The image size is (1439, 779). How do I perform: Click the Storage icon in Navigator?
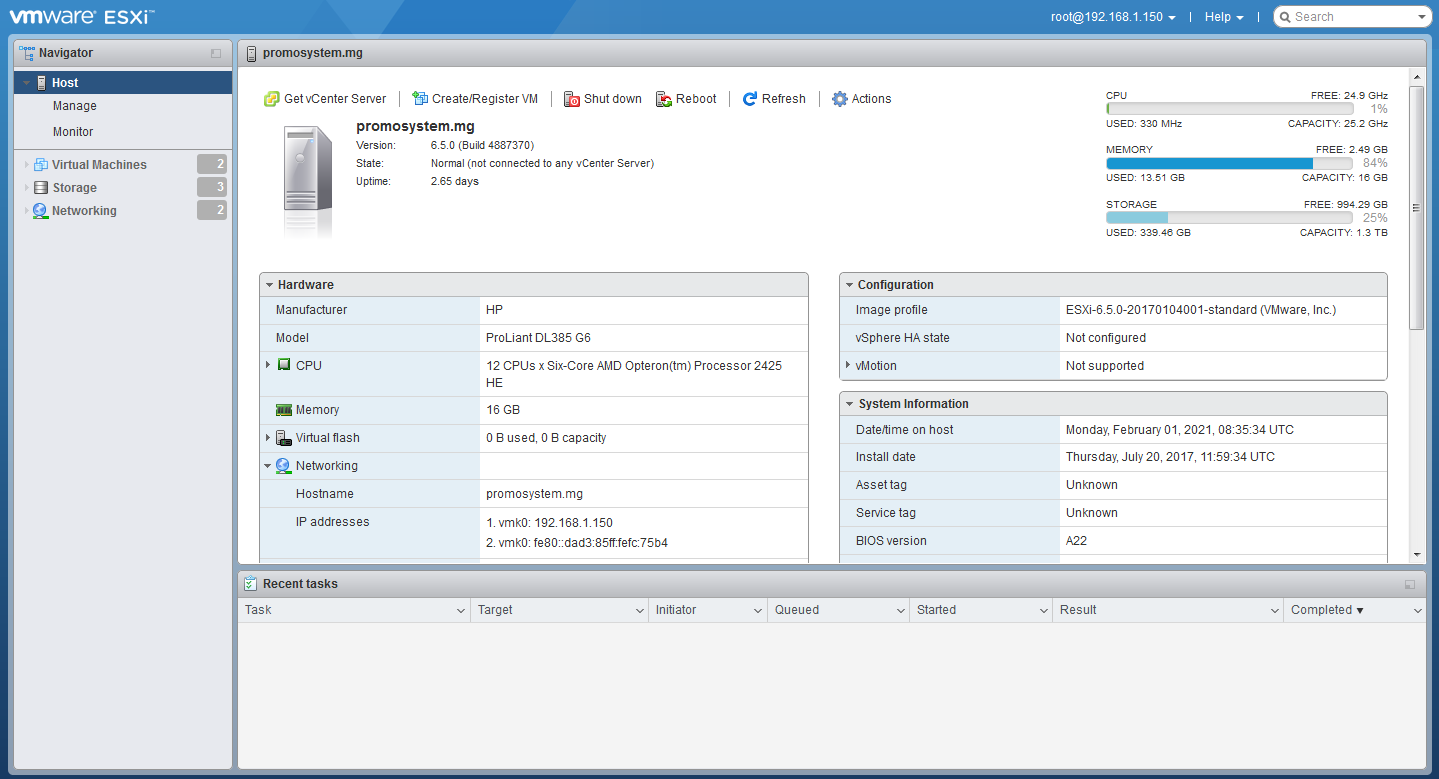point(40,188)
